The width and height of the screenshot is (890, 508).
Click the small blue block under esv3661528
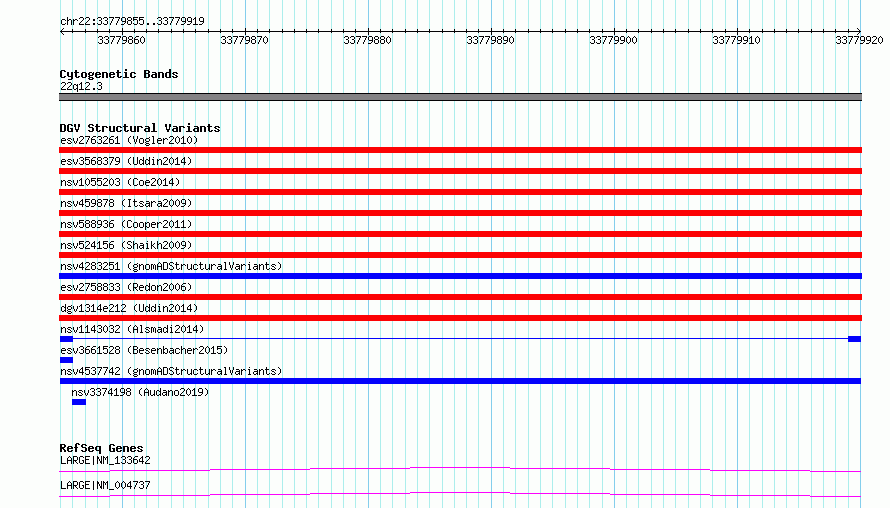tap(66, 360)
